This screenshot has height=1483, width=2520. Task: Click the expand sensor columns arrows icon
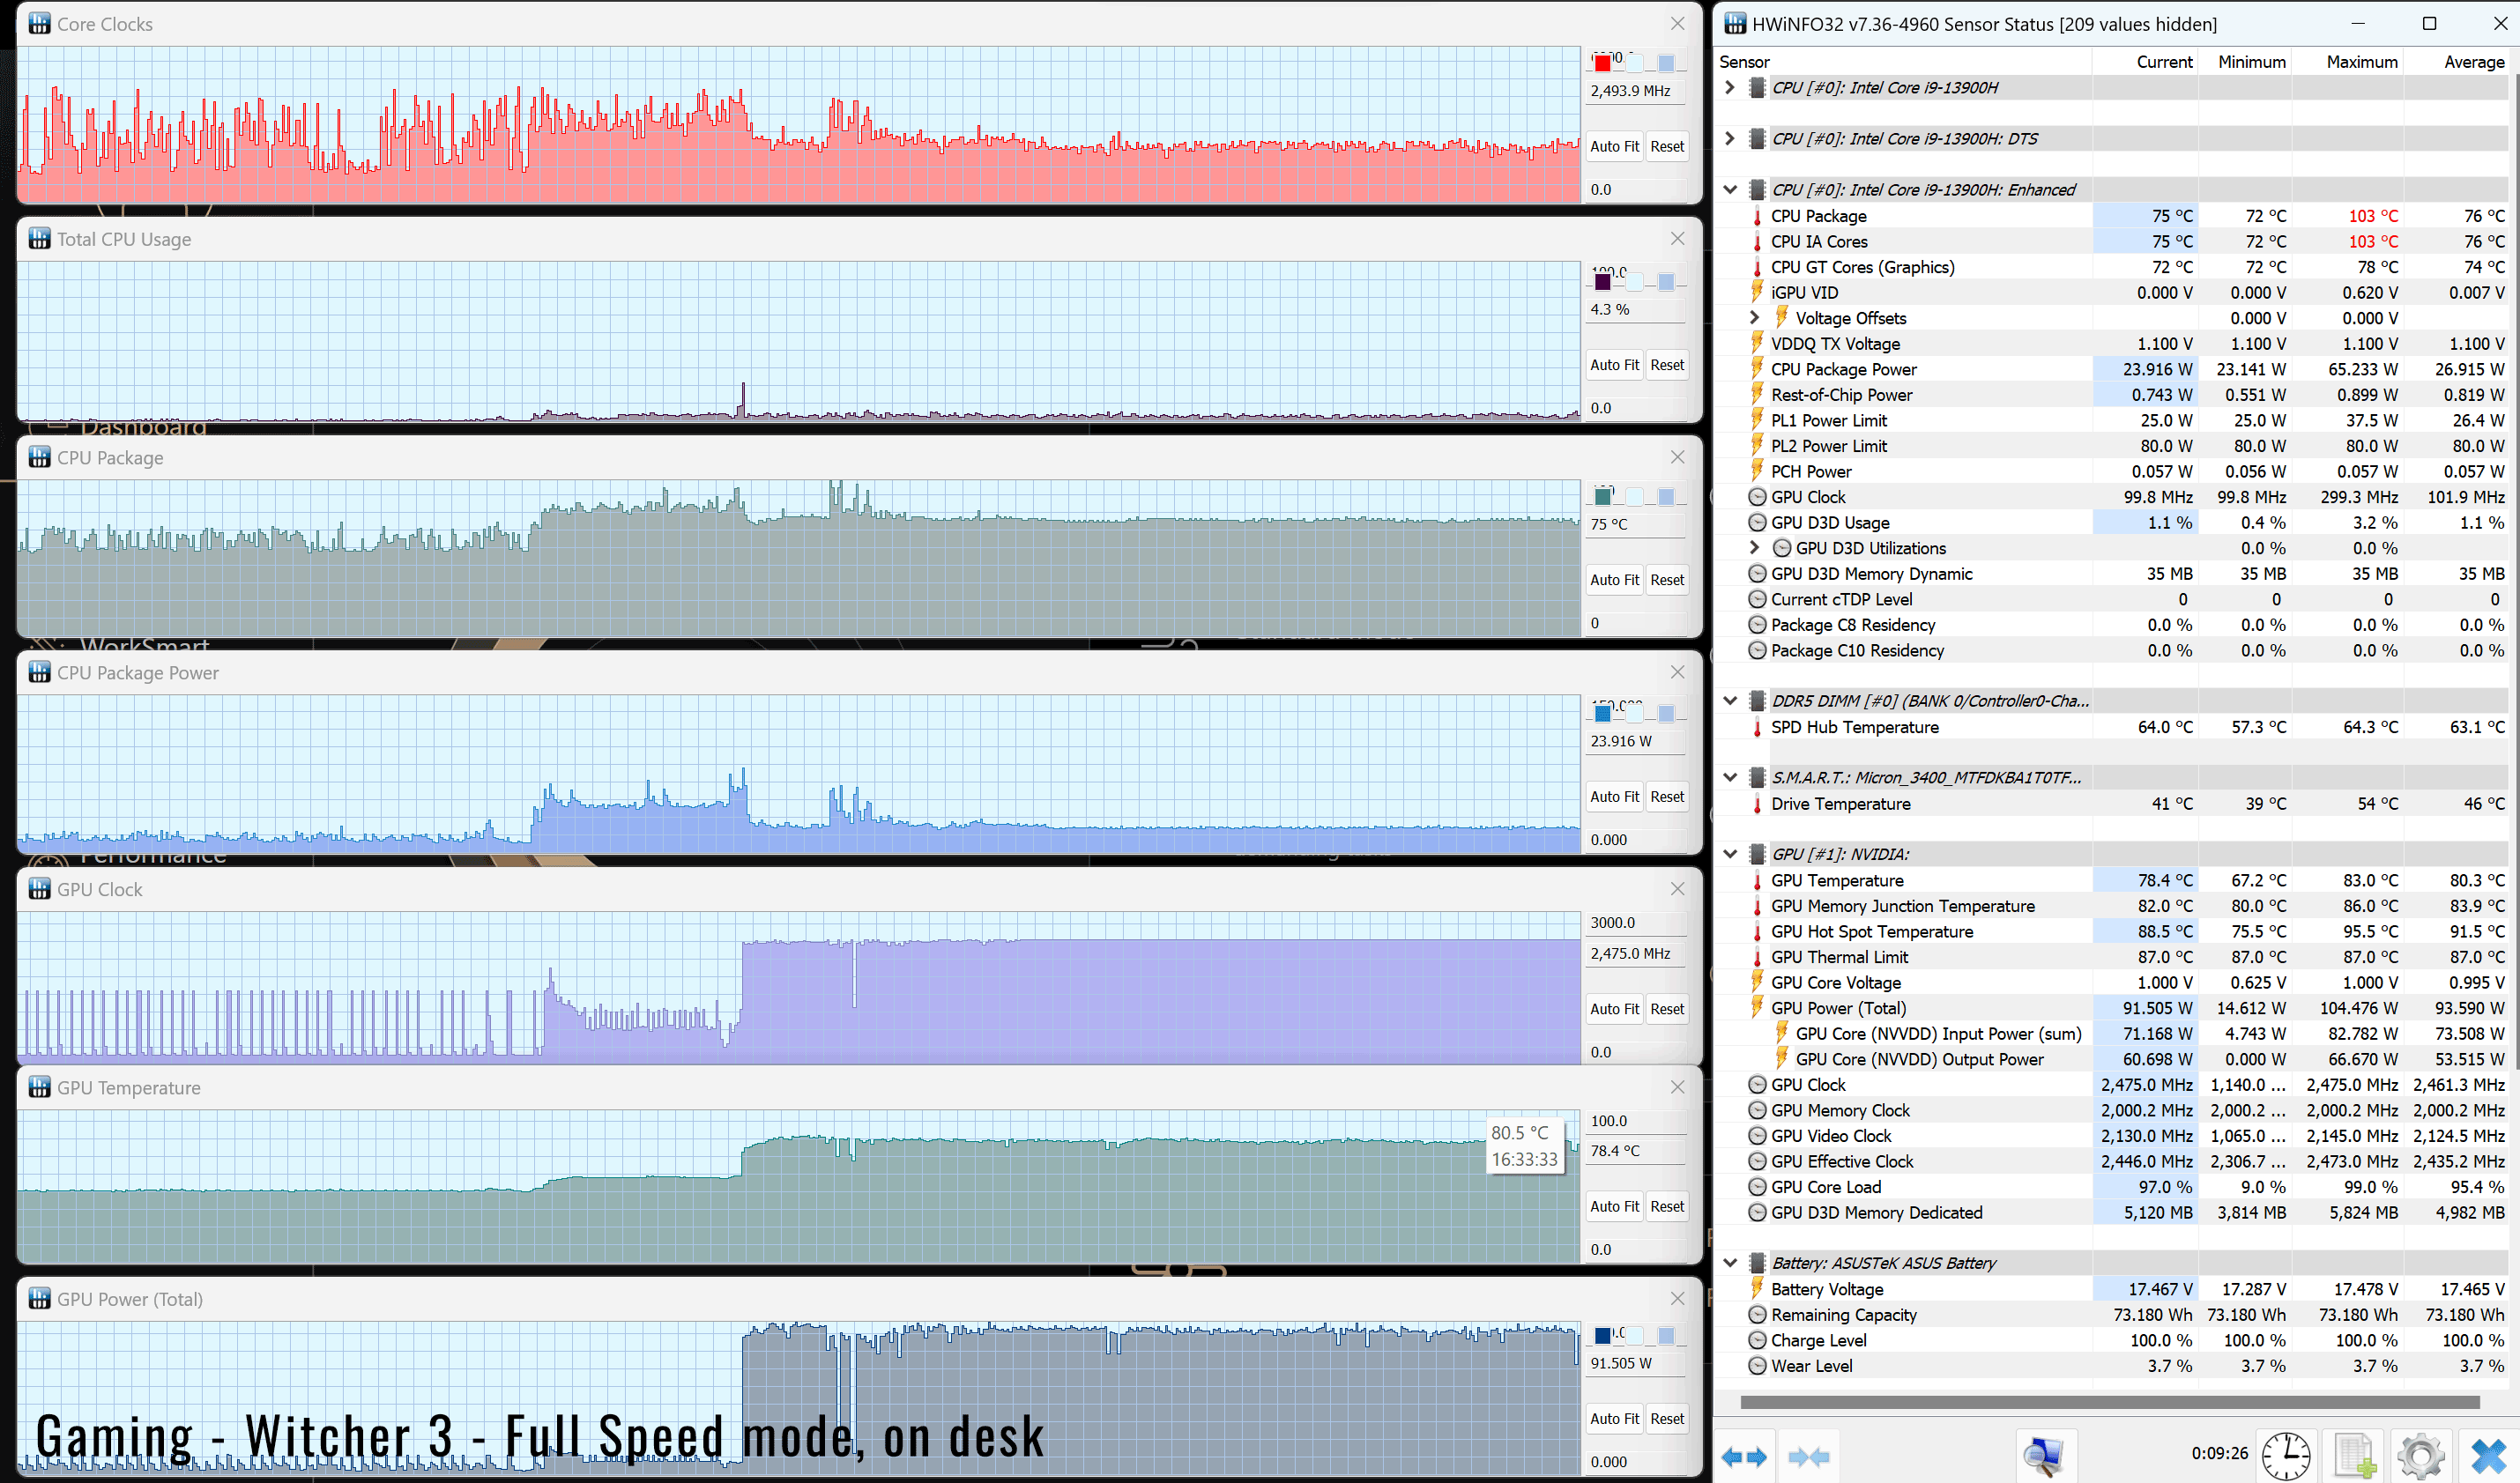1744,1456
